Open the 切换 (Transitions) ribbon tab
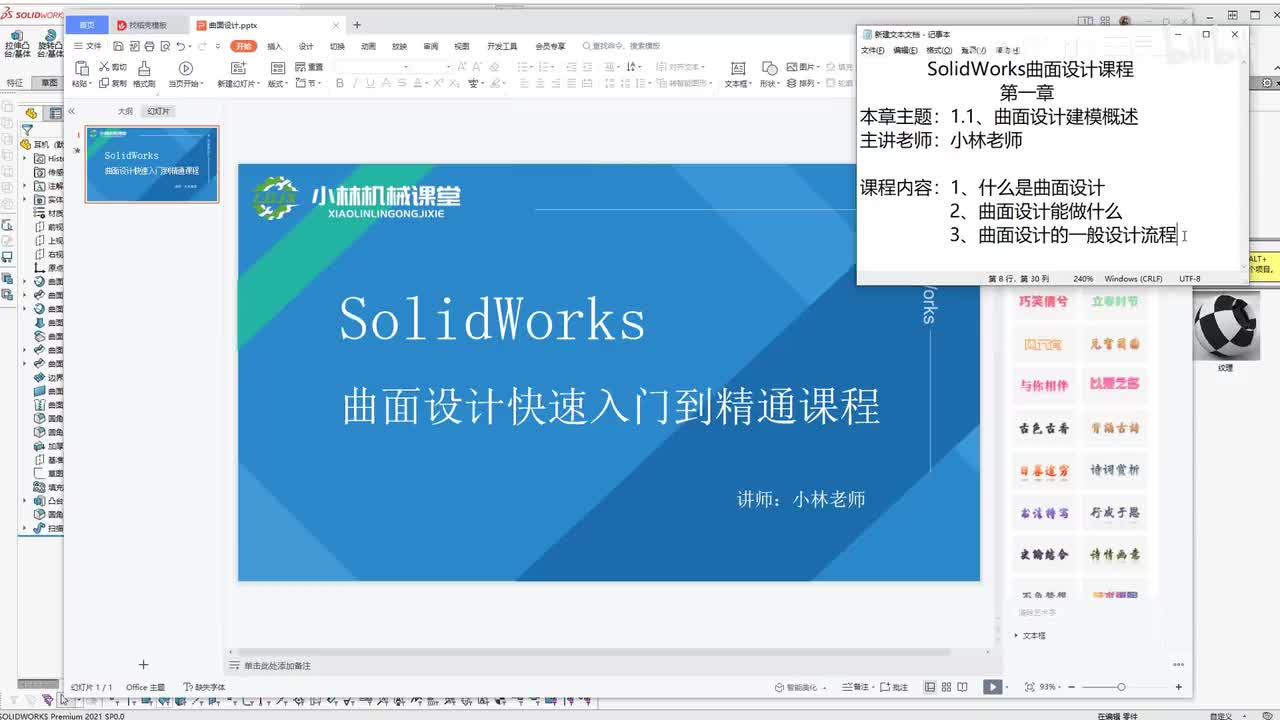Image resolution: width=1280 pixels, height=720 pixels. click(337, 46)
